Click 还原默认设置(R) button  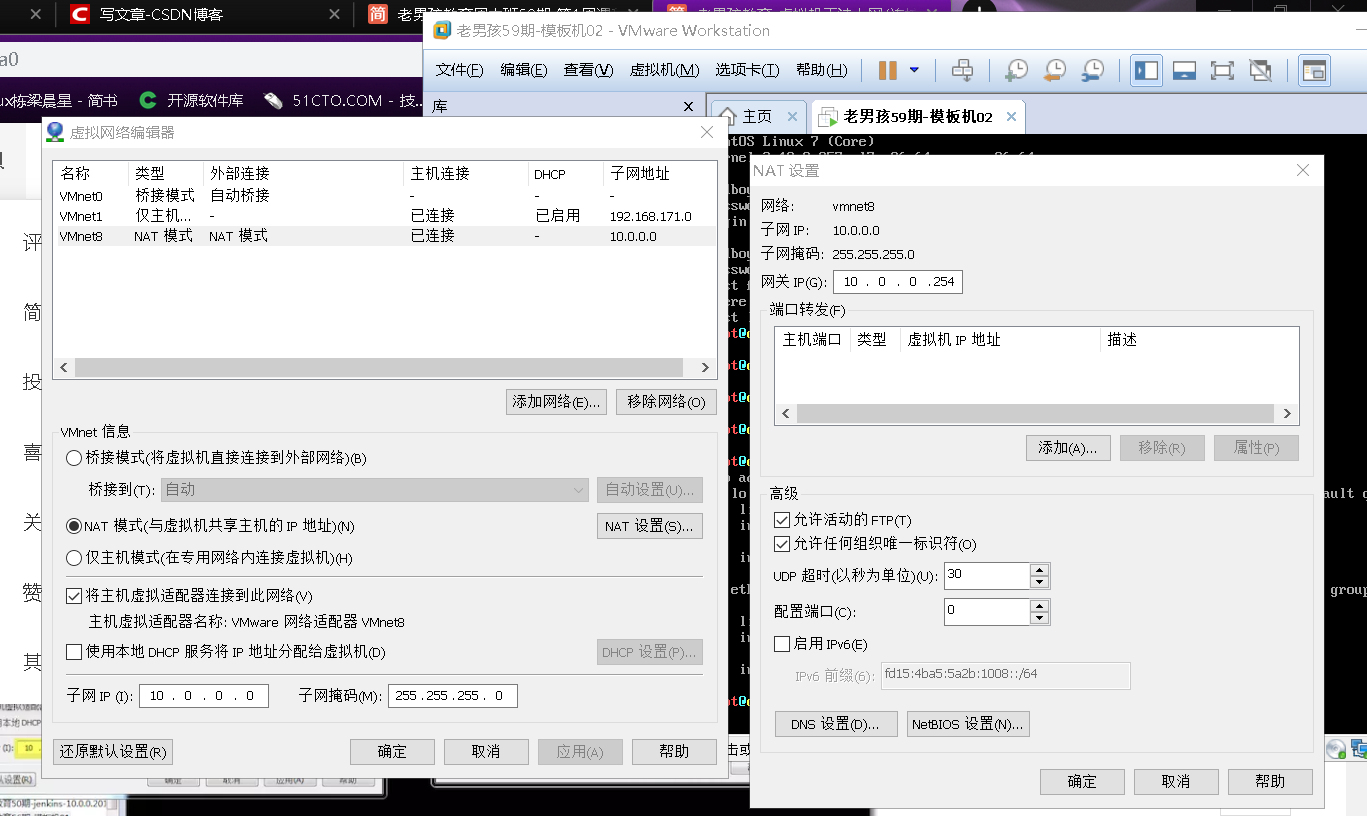(x=113, y=752)
